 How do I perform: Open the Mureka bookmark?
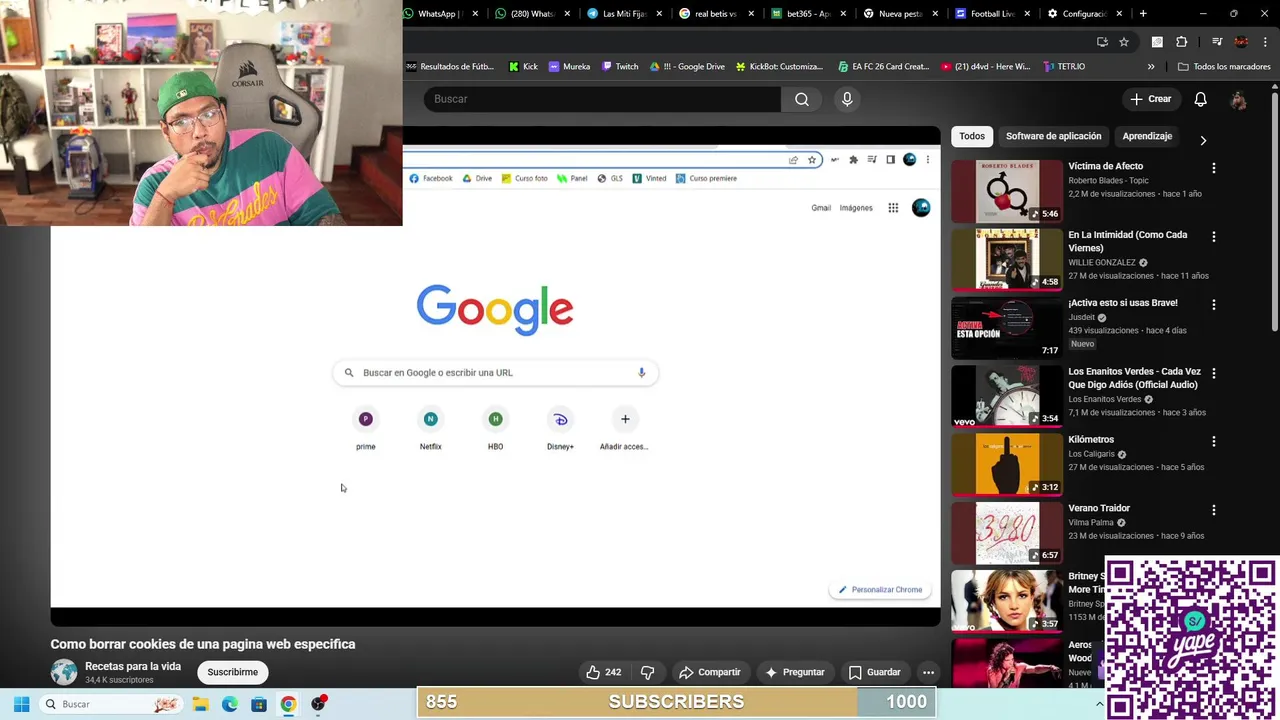click(x=569, y=67)
